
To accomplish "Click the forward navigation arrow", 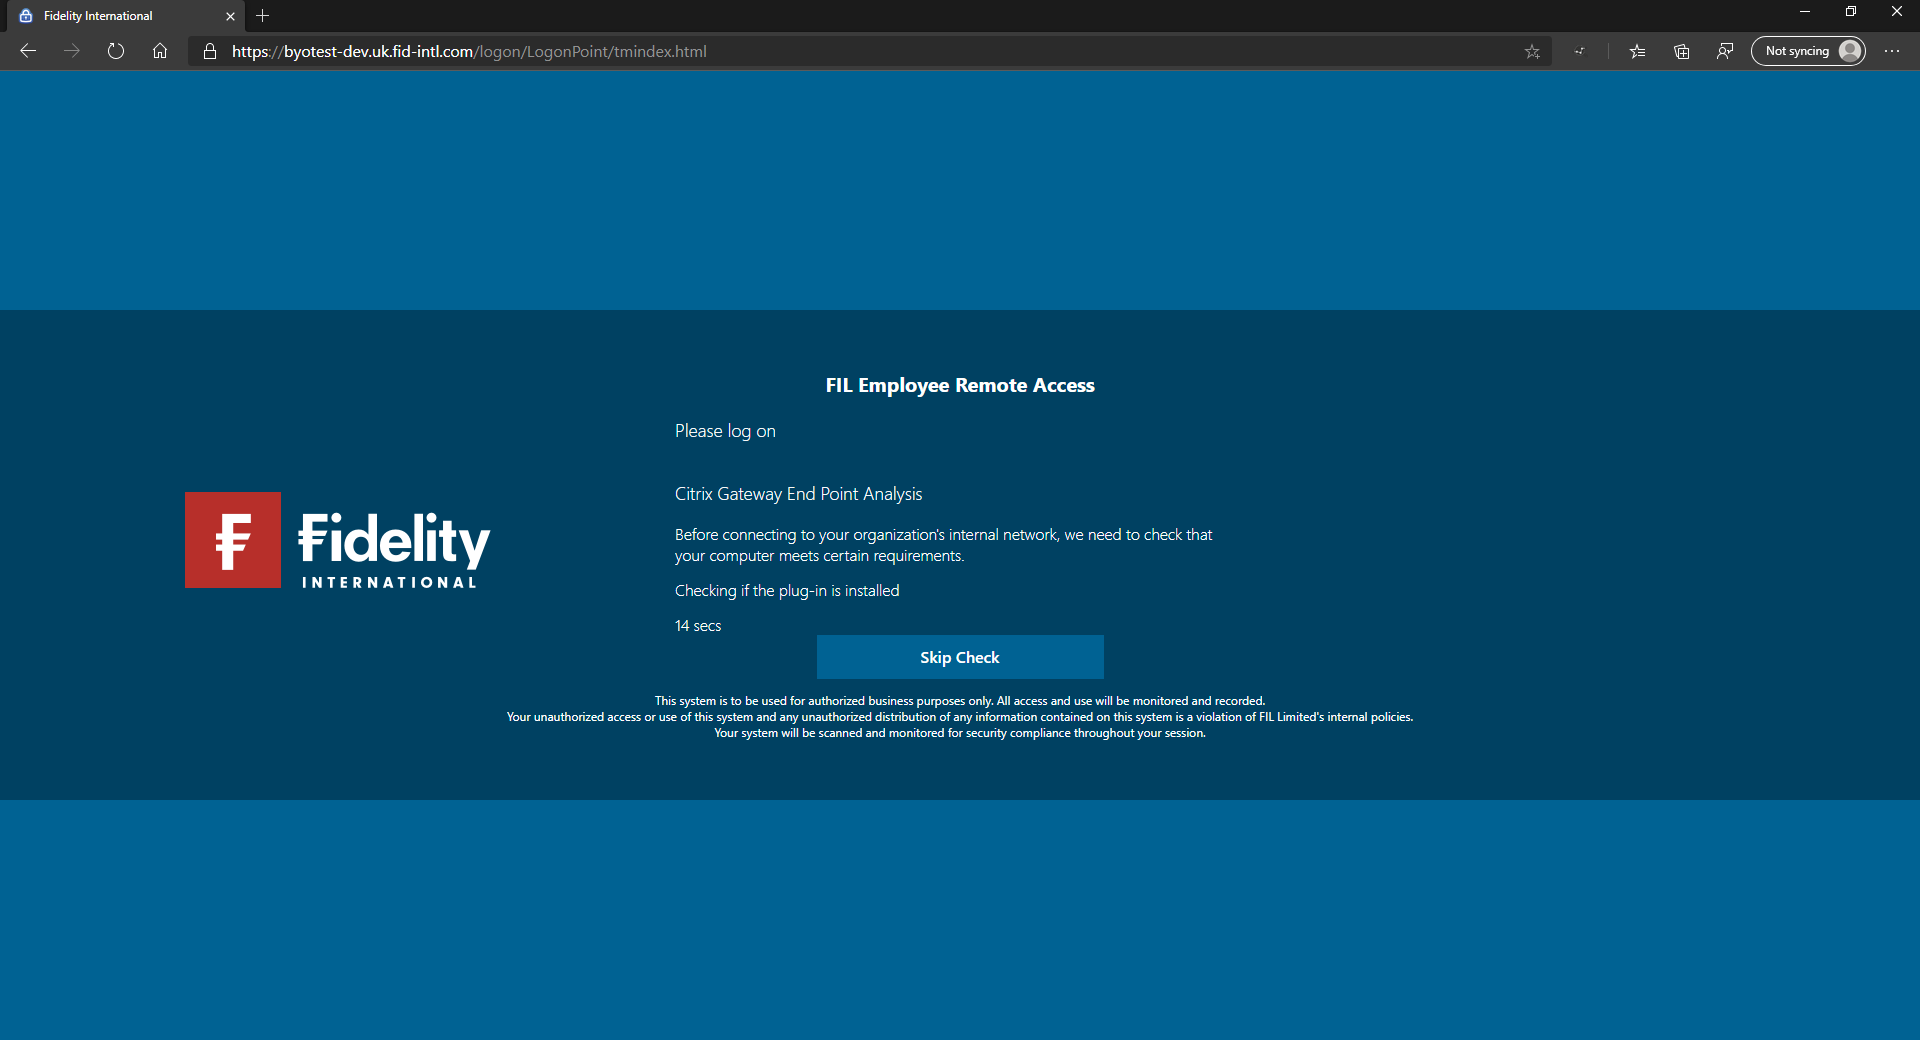I will [72, 51].
